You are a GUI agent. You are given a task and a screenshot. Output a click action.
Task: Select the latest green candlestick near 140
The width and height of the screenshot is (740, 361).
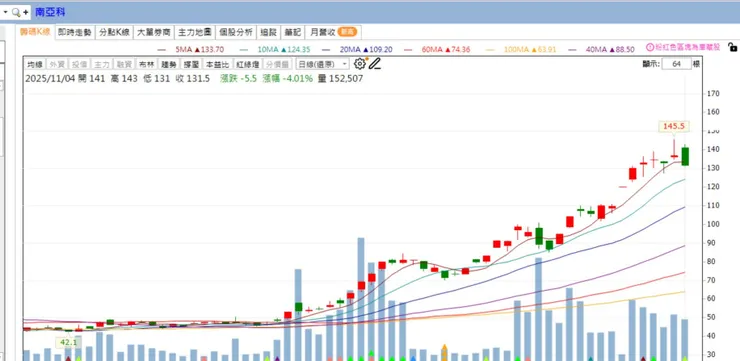[x=685, y=156]
